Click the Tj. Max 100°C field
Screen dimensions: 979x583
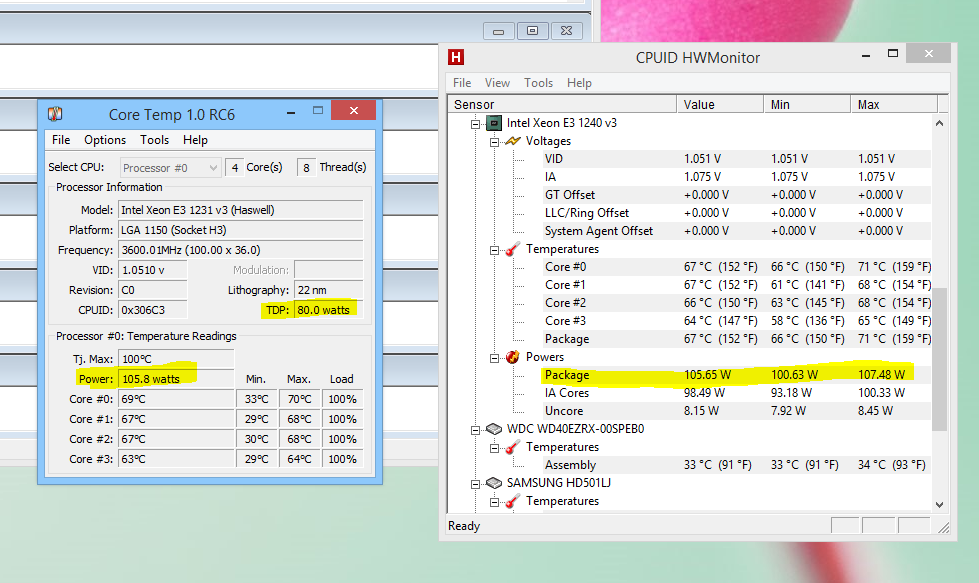coord(176,359)
